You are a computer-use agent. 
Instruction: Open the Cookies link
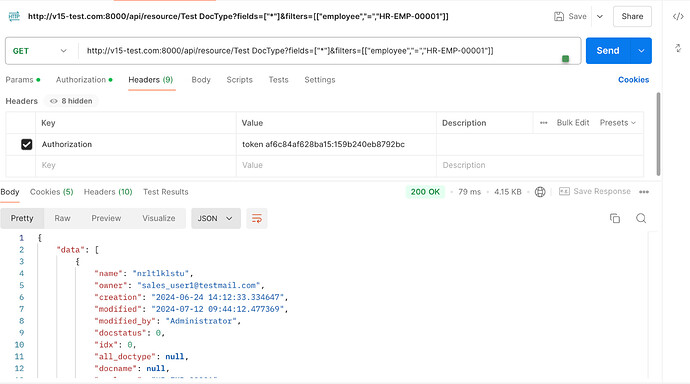coord(634,80)
